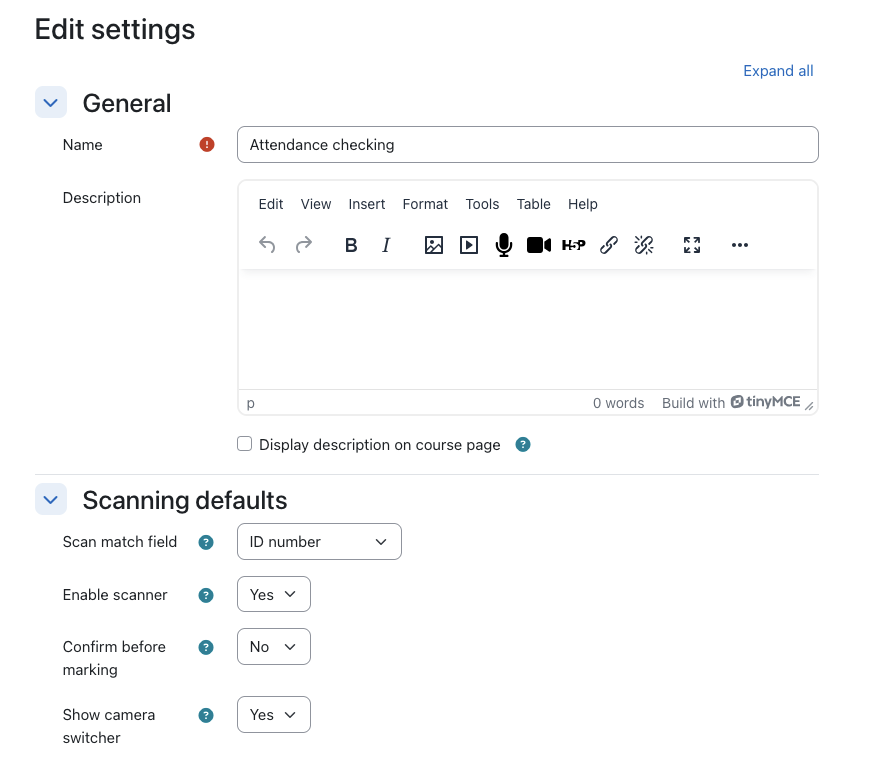Collapse the Scanning defaults section
This screenshot has width=896, height=761.
coord(51,500)
